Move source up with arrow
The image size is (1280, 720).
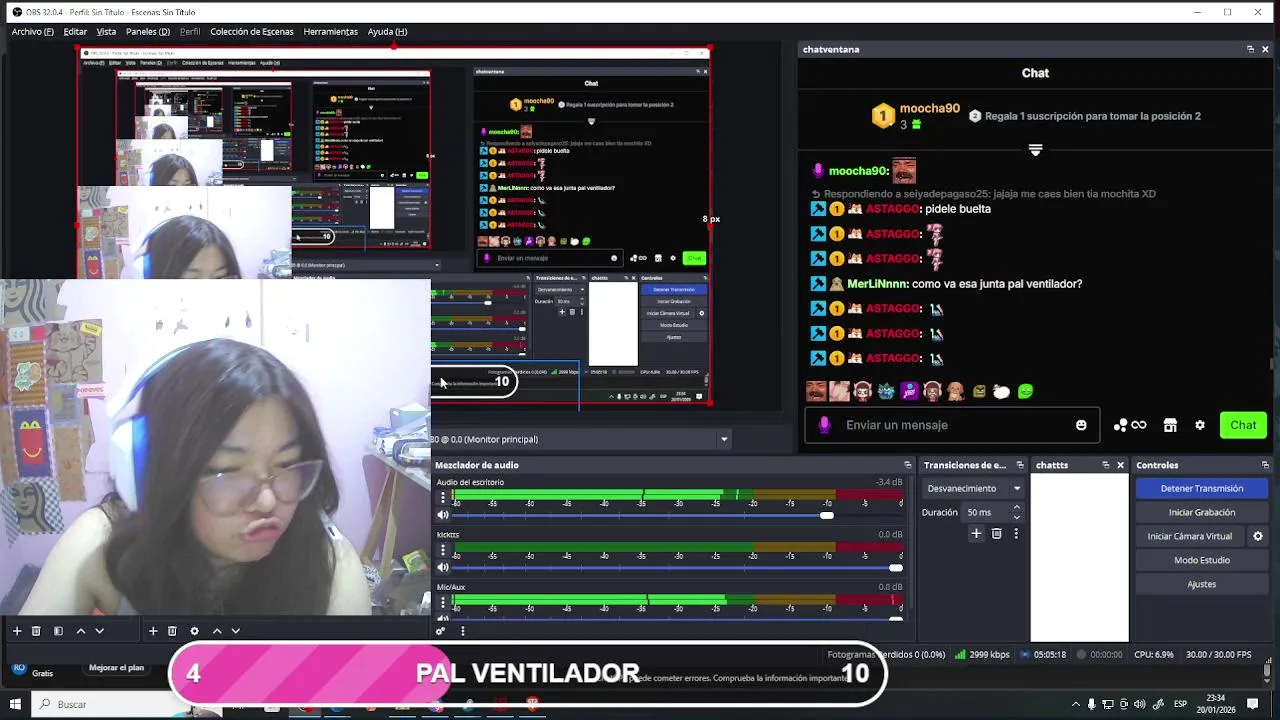tap(217, 631)
